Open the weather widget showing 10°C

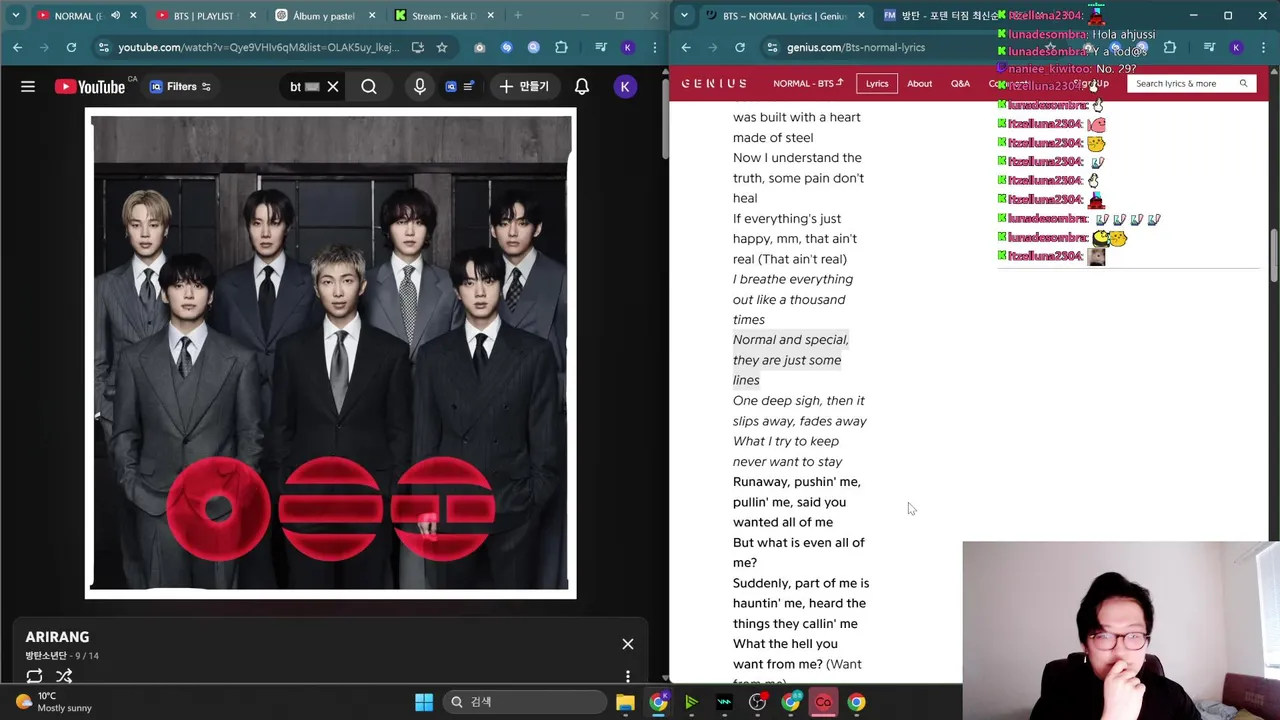pyautogui.click(x=54, y=702)
